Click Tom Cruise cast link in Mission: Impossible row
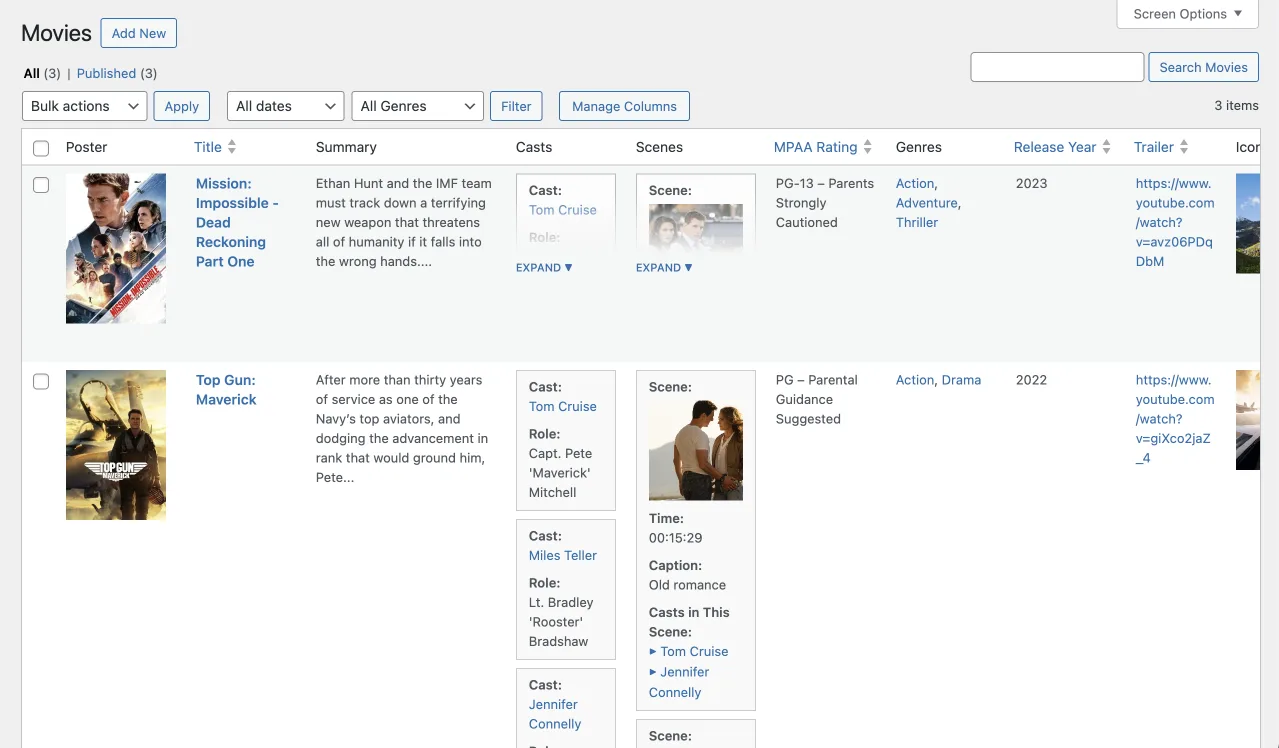The height and width of the screenshot is (748, 1279). point(563,210)
